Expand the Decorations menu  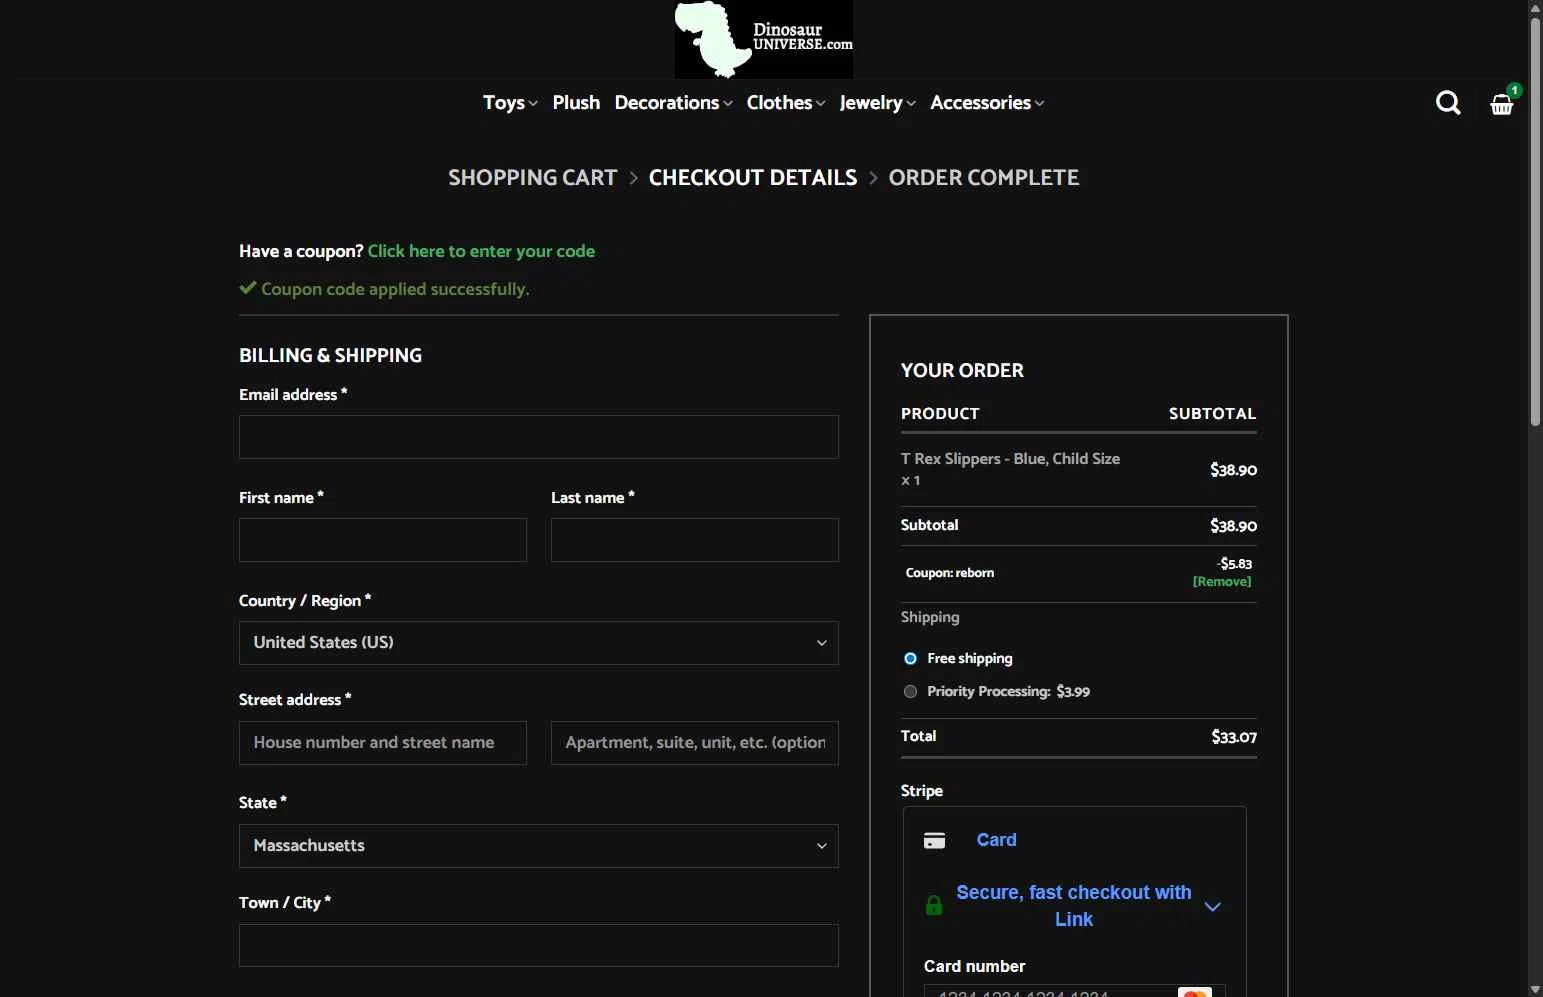[673, 103]
